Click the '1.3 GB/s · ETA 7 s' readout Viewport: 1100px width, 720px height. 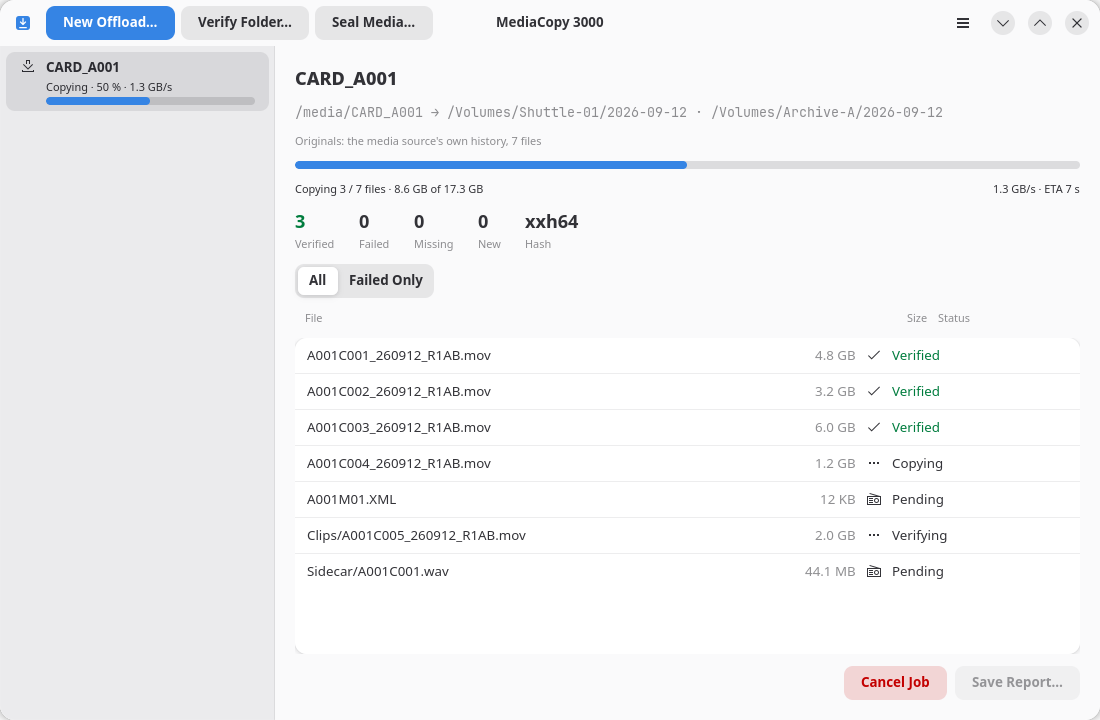pos(1035,189)
